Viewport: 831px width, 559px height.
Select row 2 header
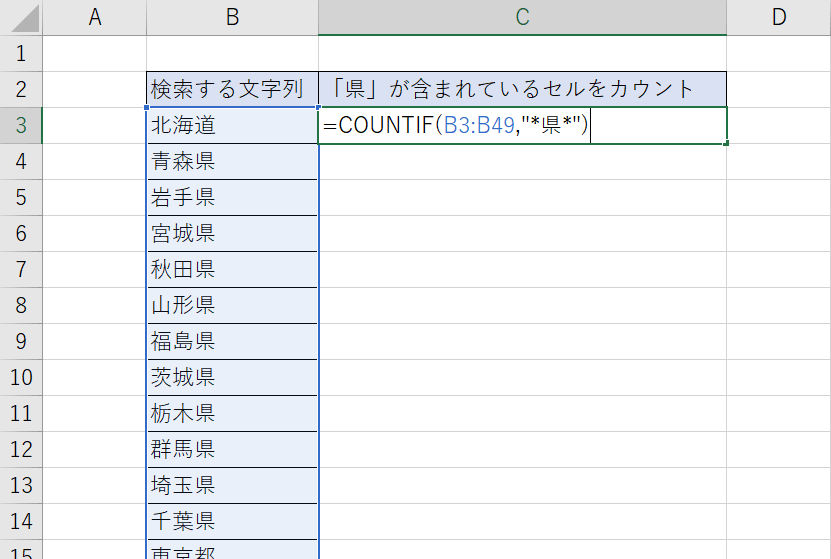tap(21, 90)
